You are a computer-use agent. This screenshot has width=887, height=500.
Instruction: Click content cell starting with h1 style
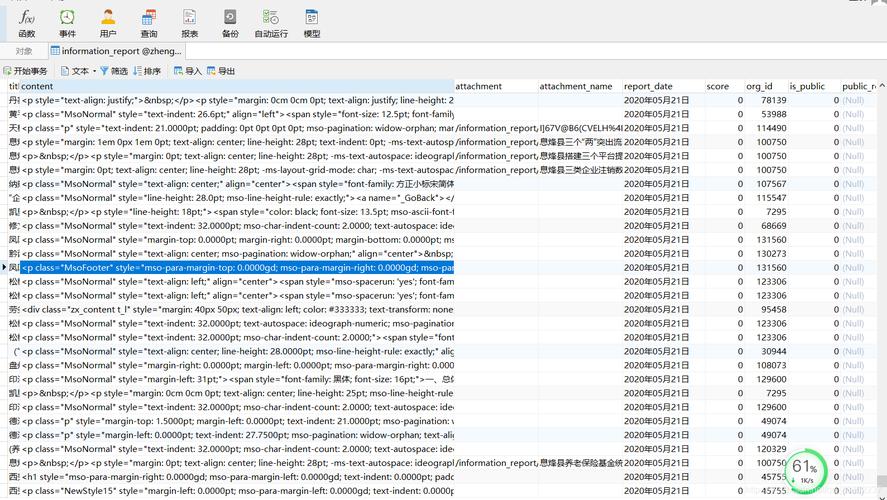(237, 477)
